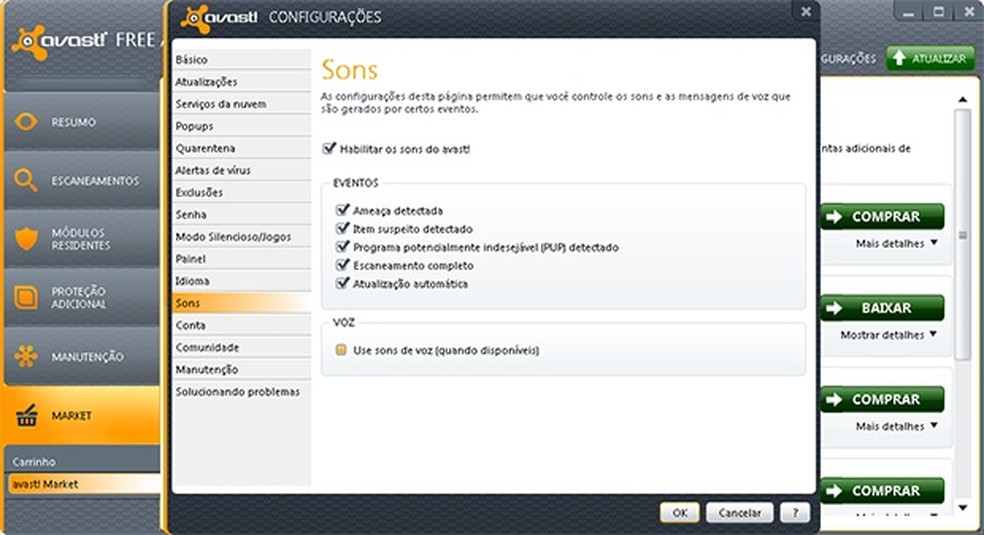The height and width of the screenshot is (535, 984).
Task: Open Escaneamentos magnifier icon
Action: pos(26,180)
